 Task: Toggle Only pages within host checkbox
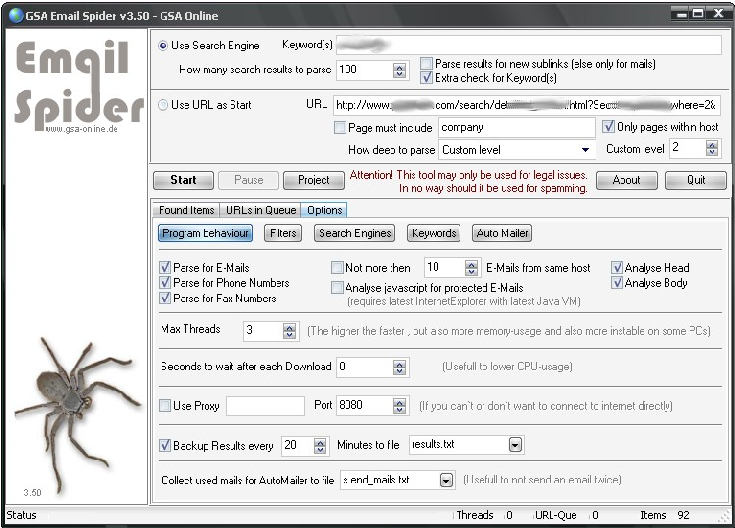[608, 127]
